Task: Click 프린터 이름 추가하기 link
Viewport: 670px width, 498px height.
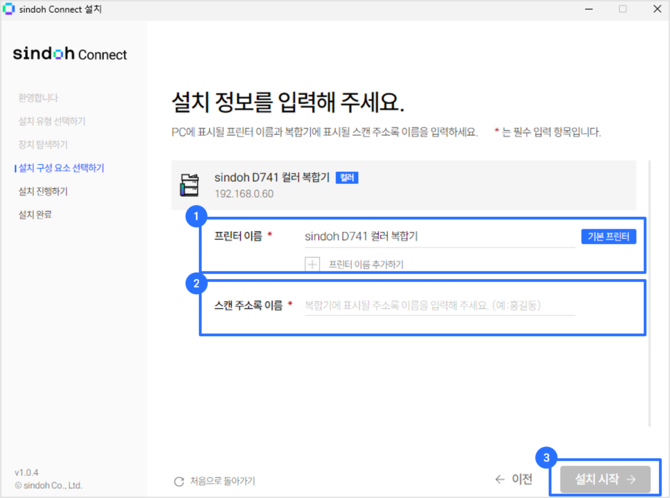Action: click(366, 265)
